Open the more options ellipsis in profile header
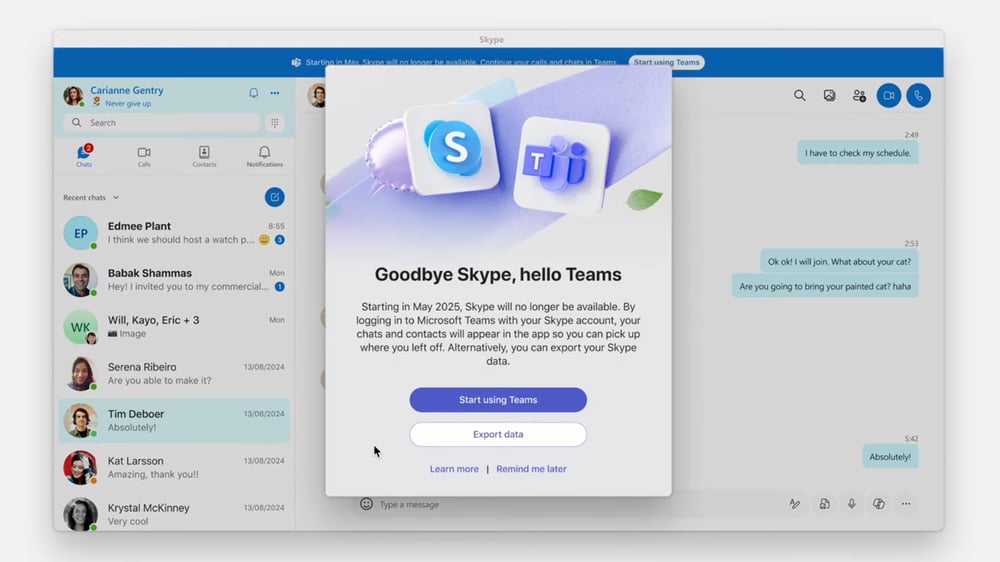 (275, 93)
